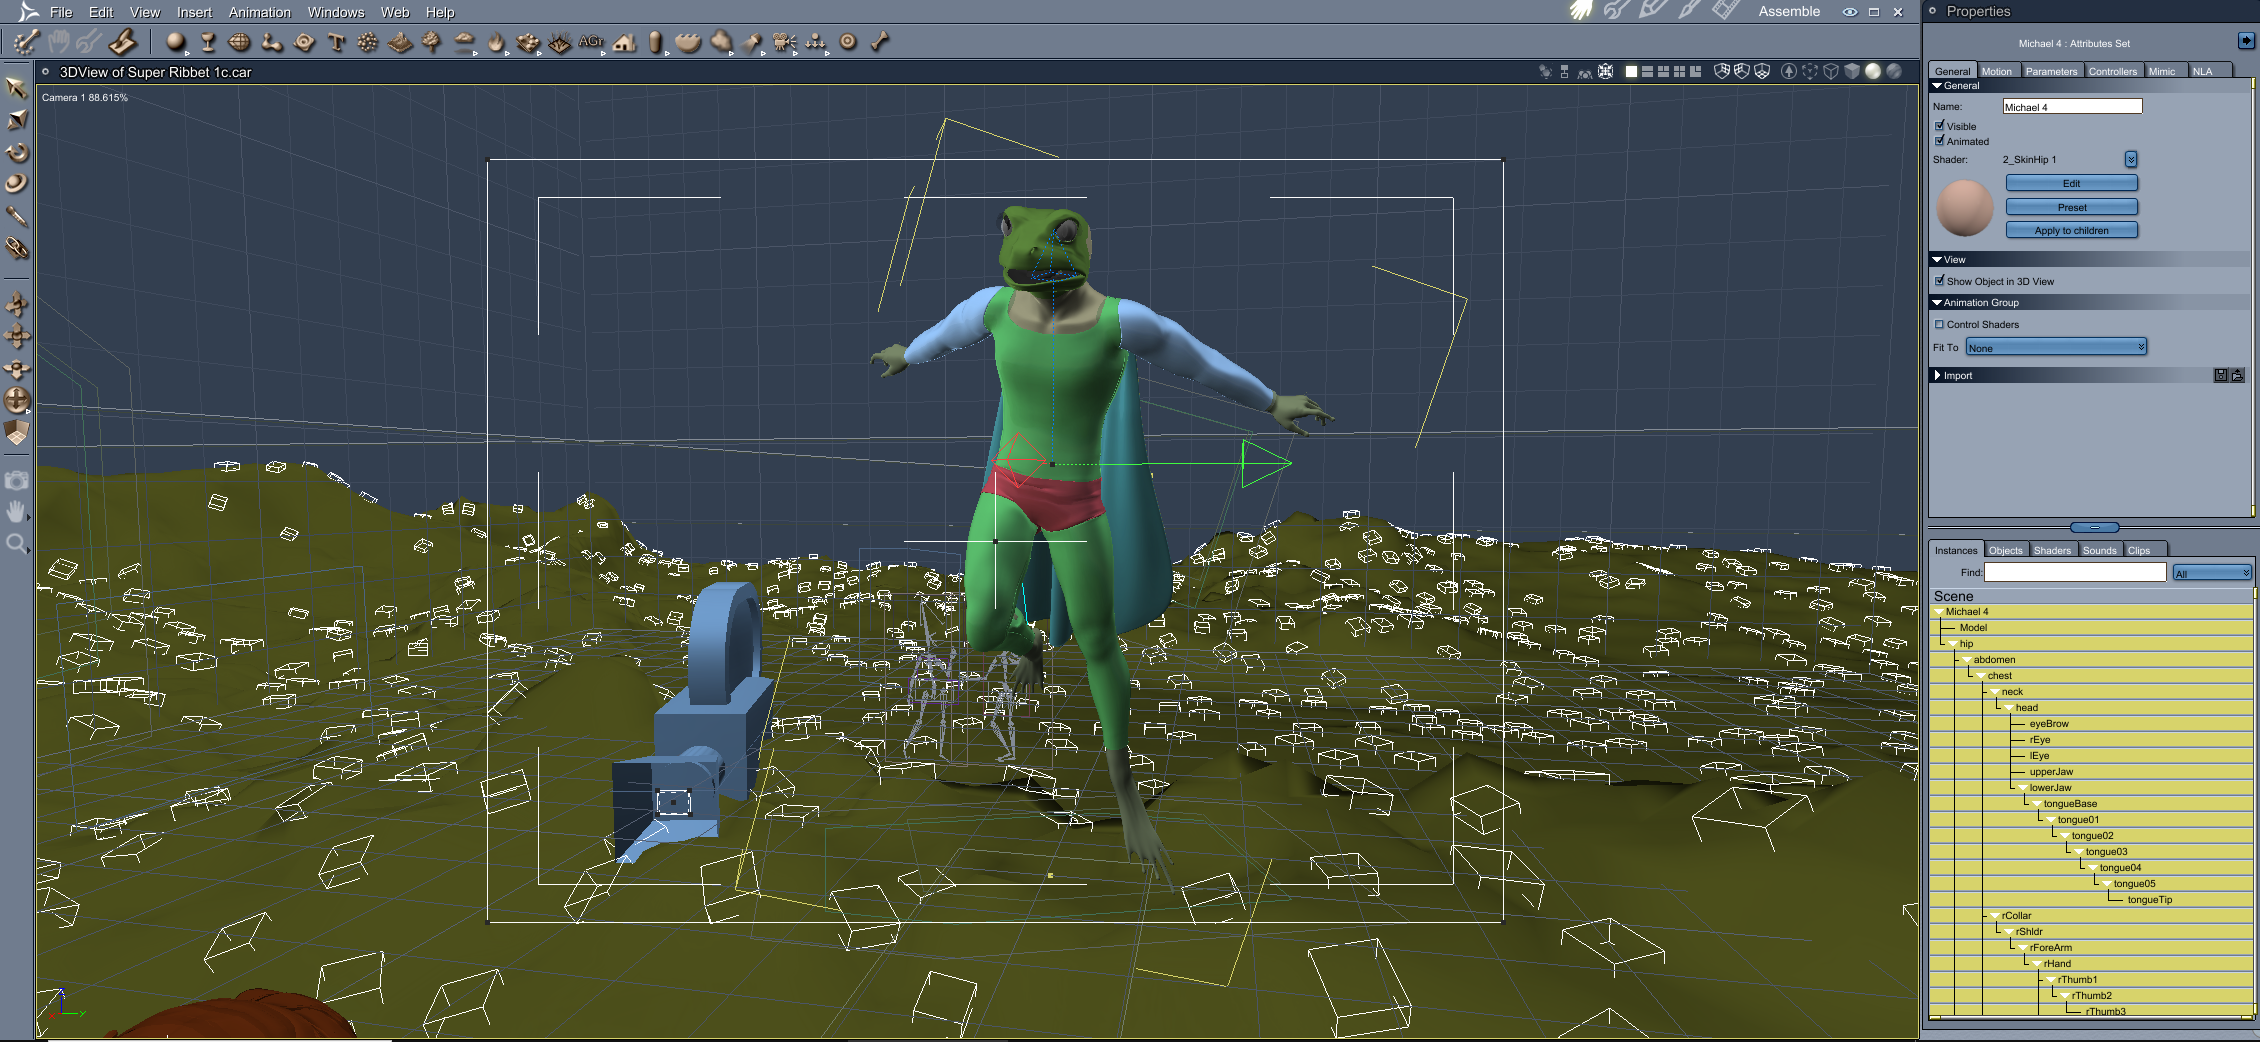Click the shader Preset button
The height and width of the screenshot is (1042, 2260).
[2072, 207]
